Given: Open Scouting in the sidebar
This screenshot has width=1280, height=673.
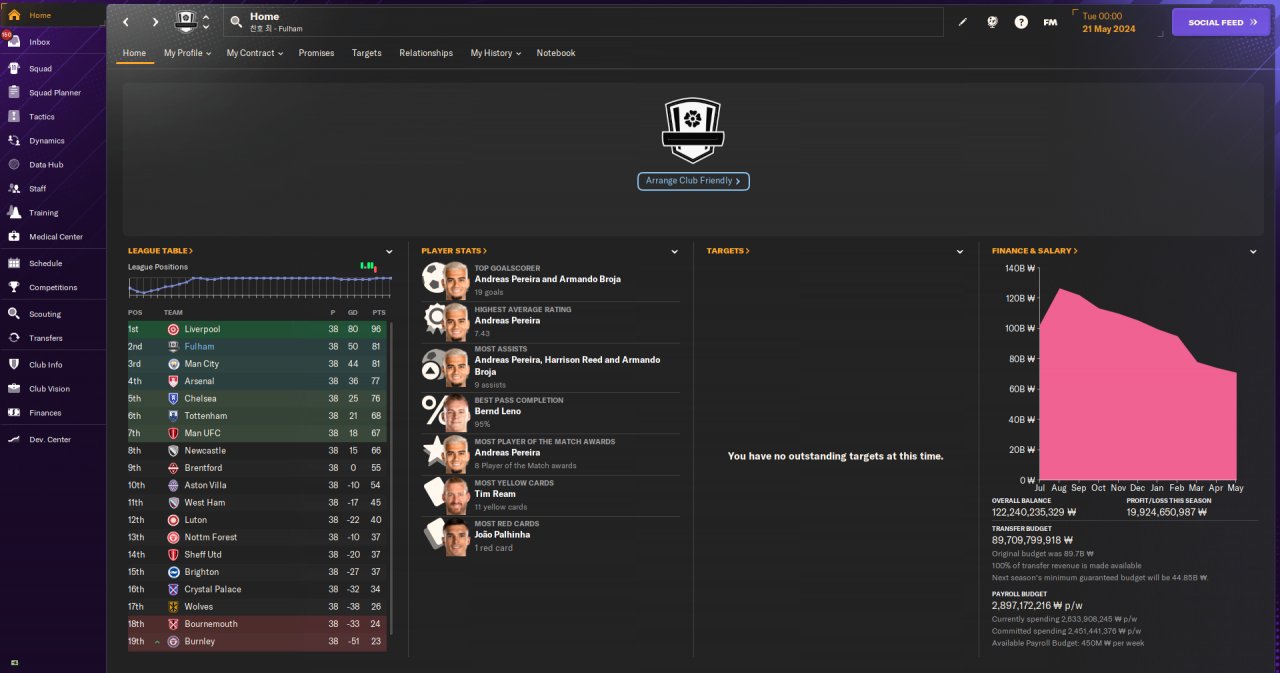Looking at the screenshot, I should point(53,314).
